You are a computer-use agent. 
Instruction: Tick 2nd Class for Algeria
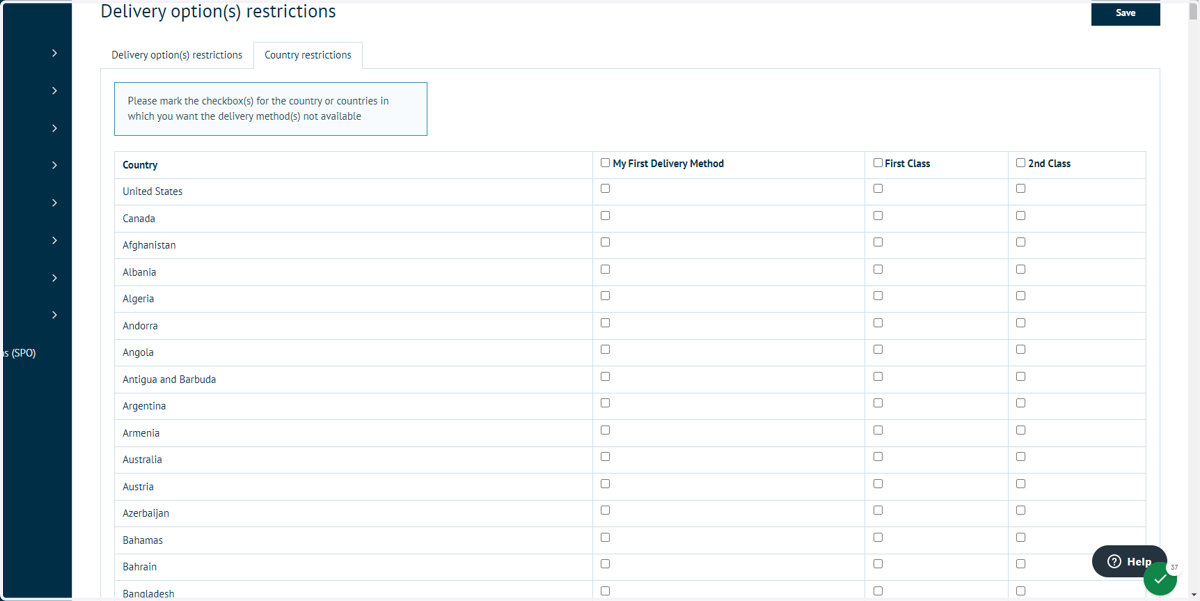[x=1021, y=296]
